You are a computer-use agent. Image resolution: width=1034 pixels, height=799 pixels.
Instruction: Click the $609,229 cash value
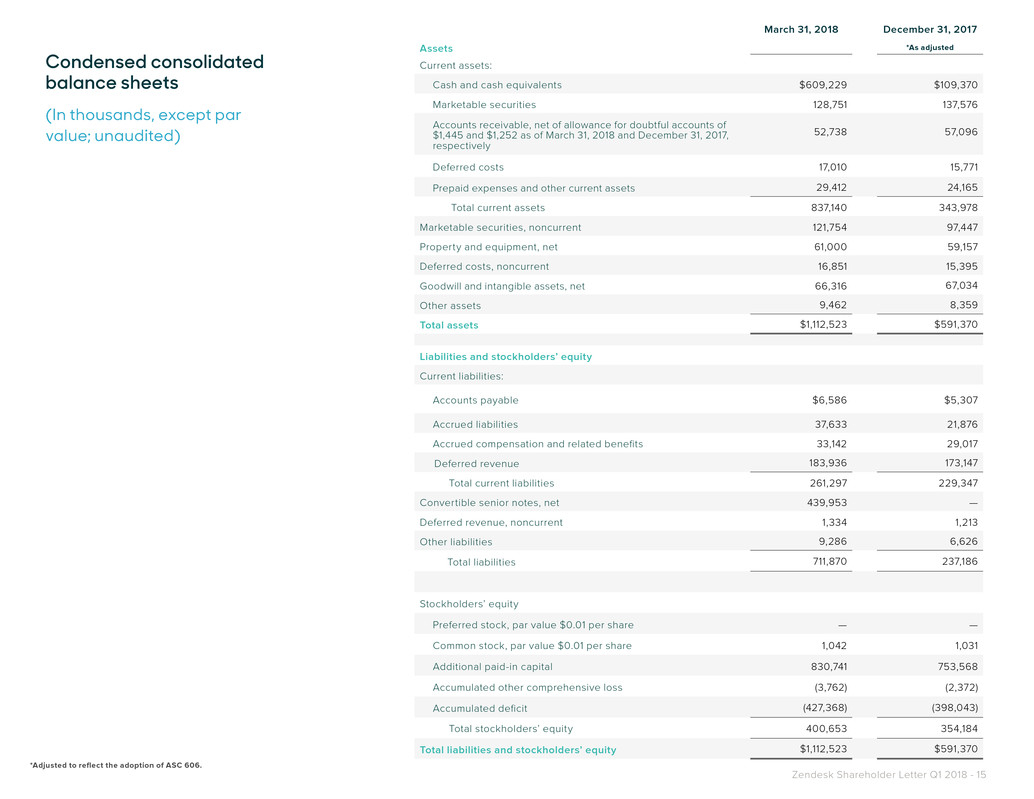(x=822, y=85)
